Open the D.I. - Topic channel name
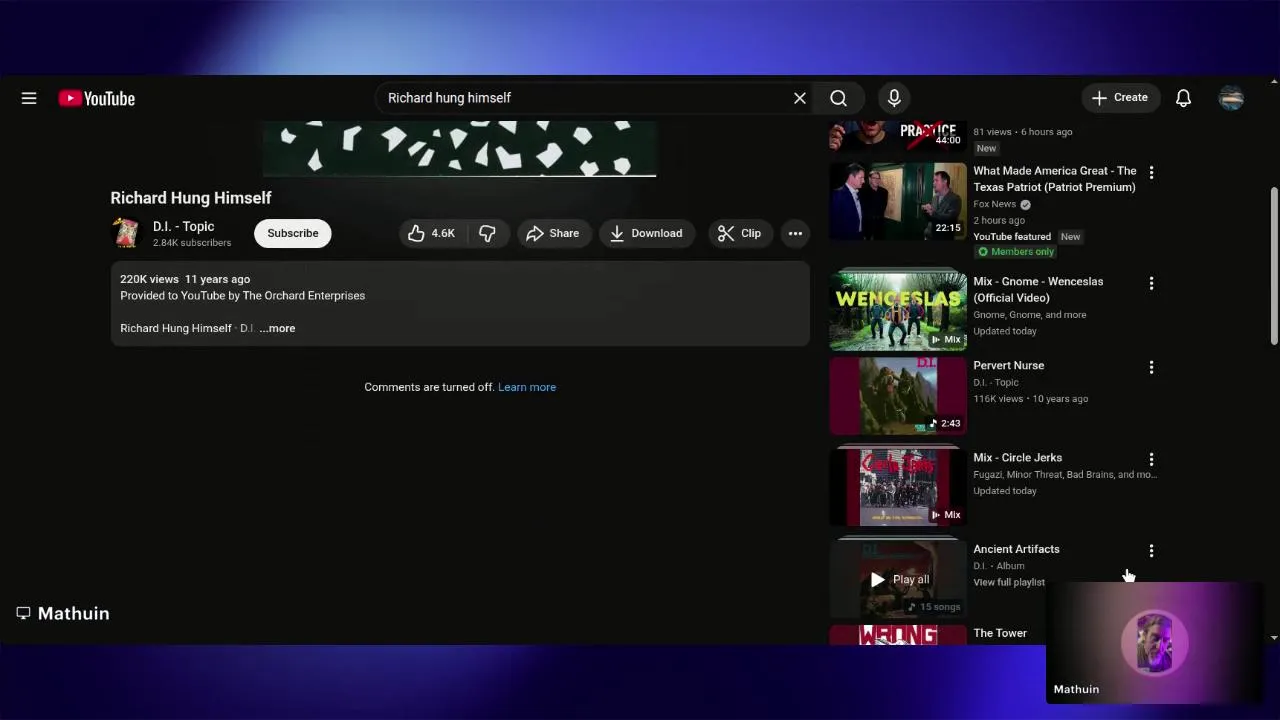 tap(183, 227)
